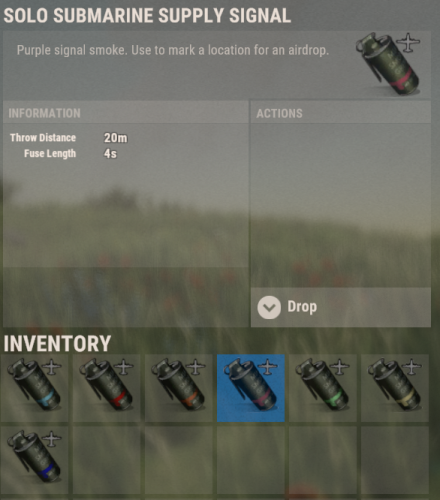Screen dimensions: 440x500
Task: Select the red-banded supply signal grenade
Action: point(106,388)
